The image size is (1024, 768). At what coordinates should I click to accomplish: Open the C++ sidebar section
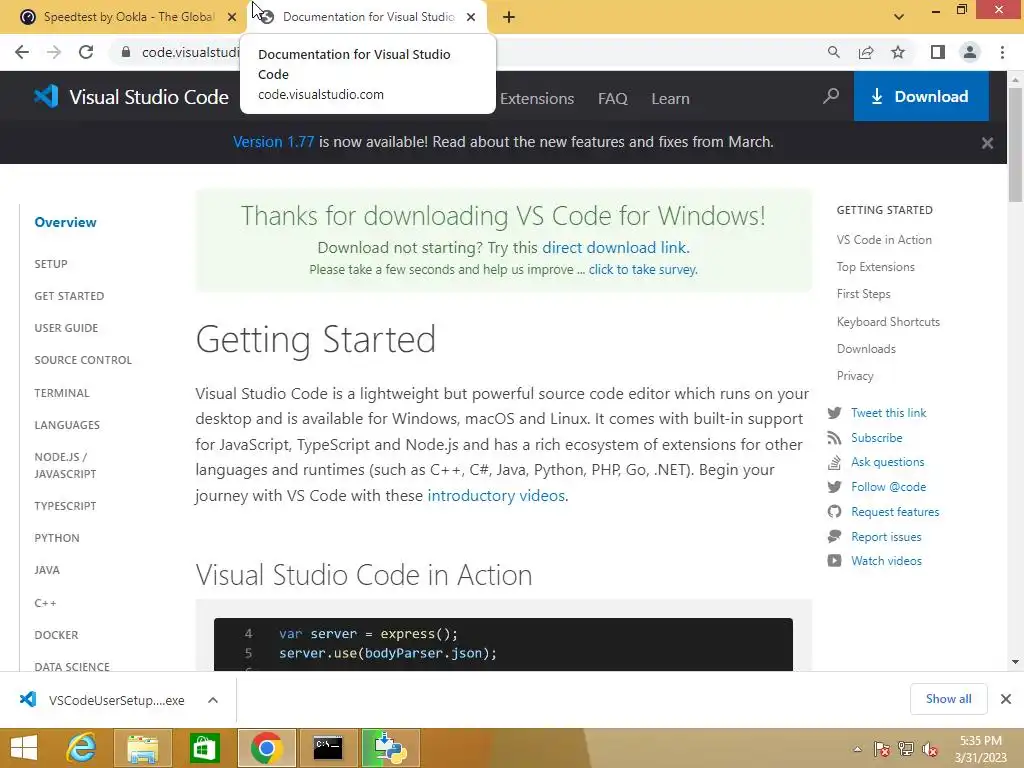click(45, 603)
